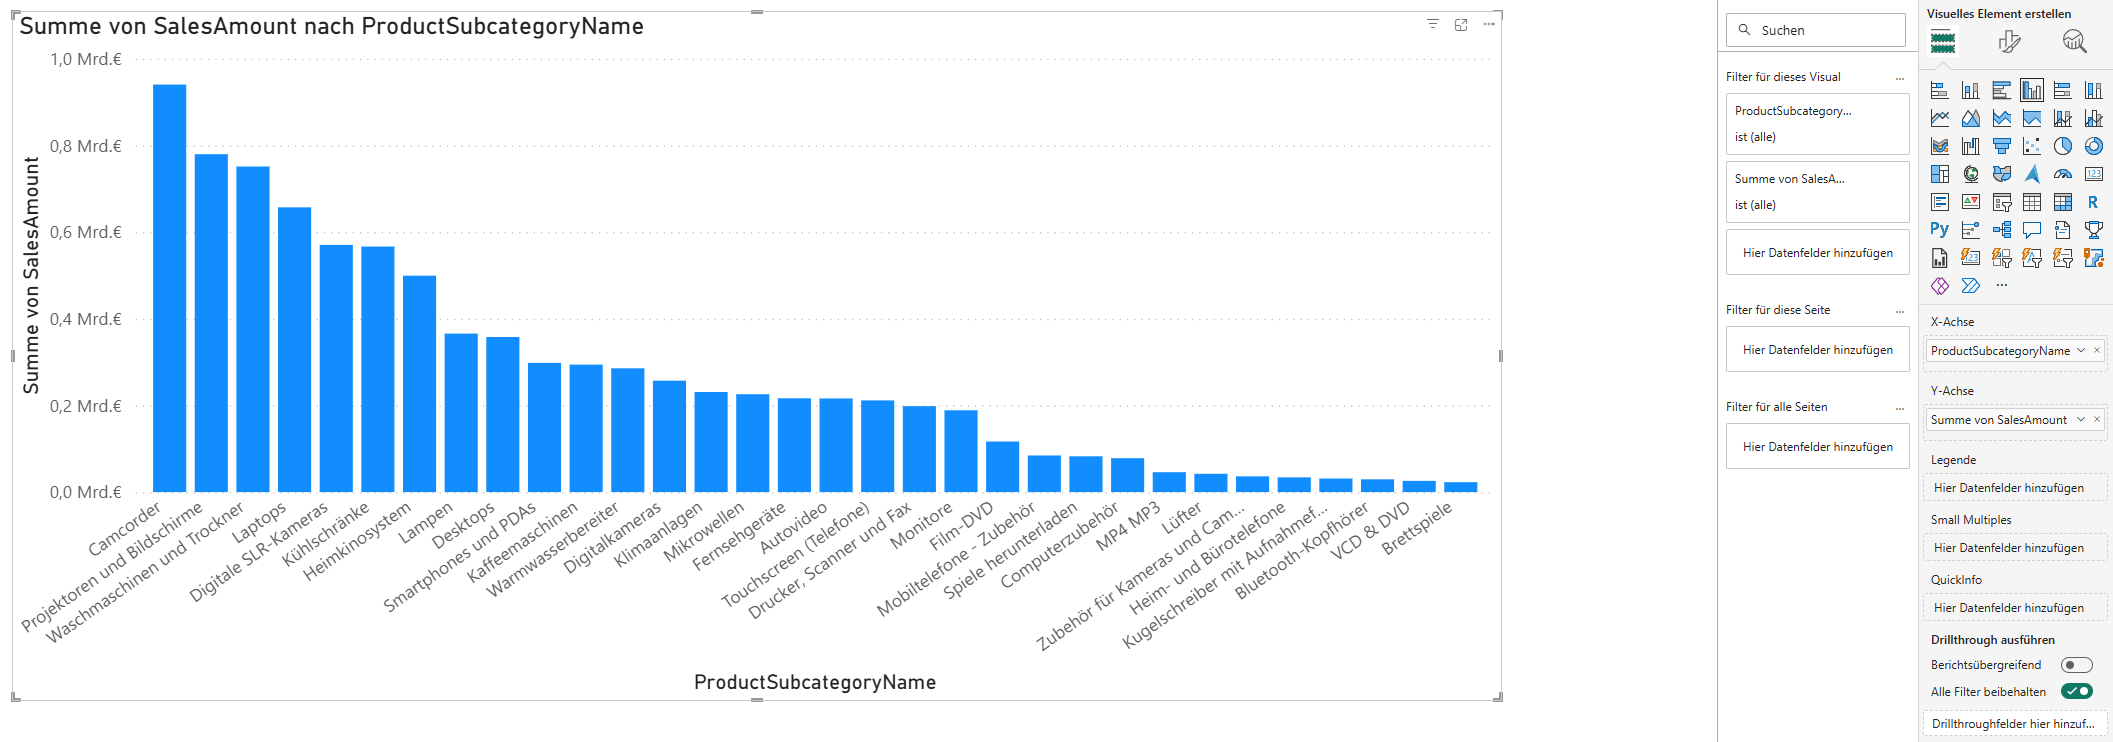Select the clustered bar chart visual icon
Image resolution: width=2113 pixels, height=742 pixels.
pos(2001,89)
